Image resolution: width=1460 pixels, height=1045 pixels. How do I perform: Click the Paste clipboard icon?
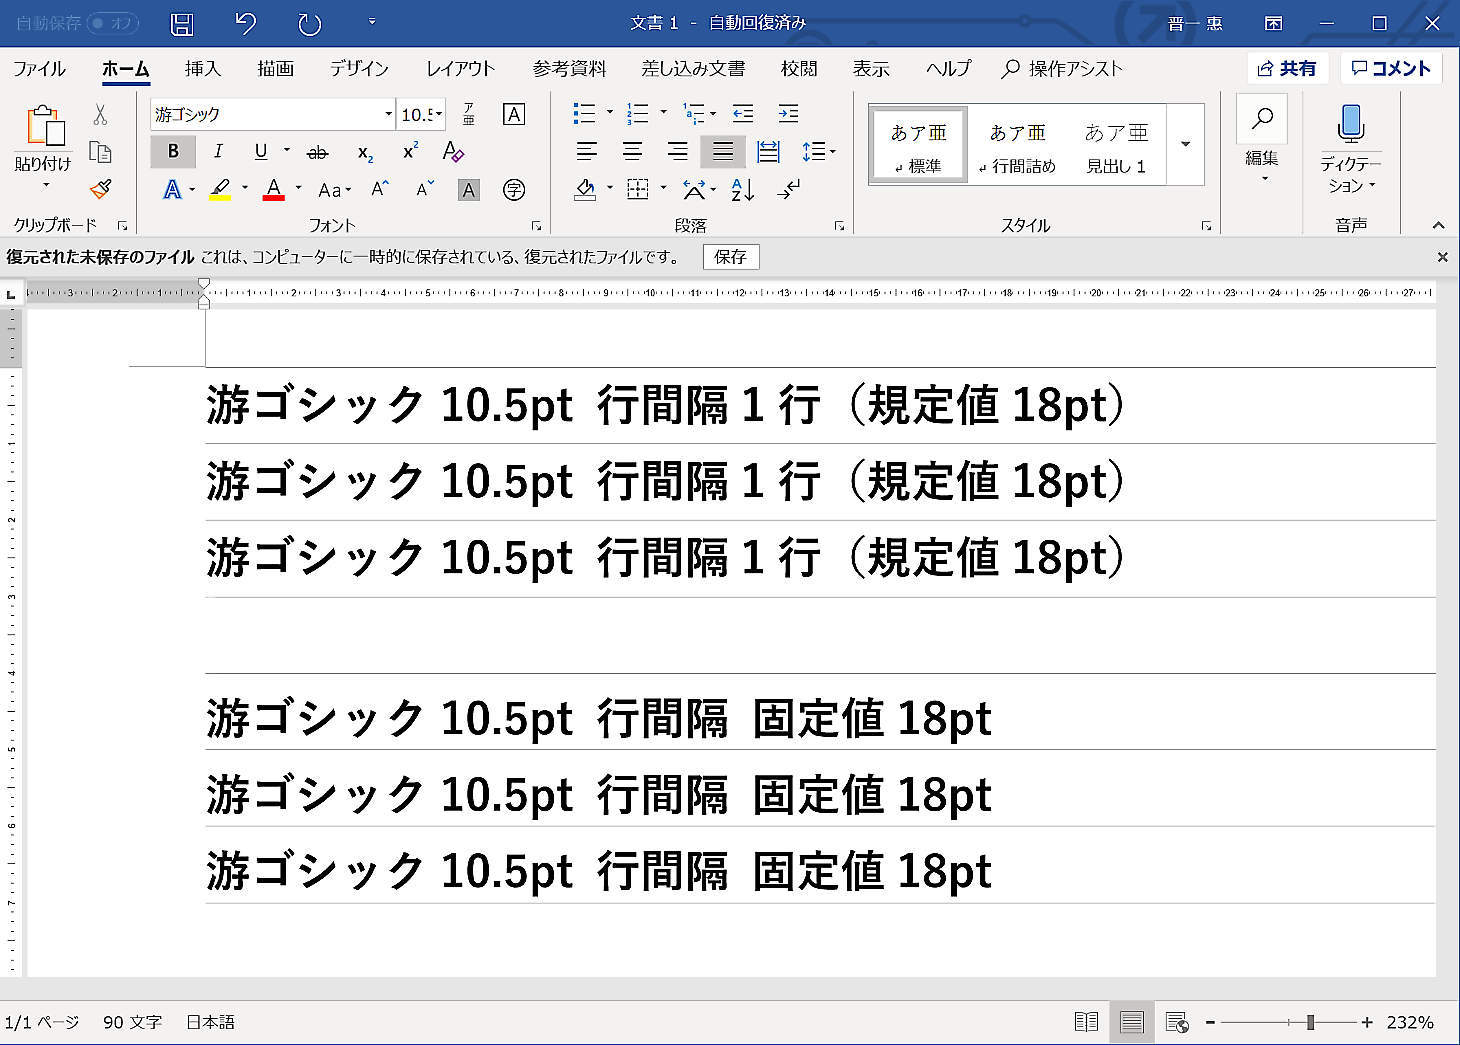pyautogui.click(x=45, y=126)
